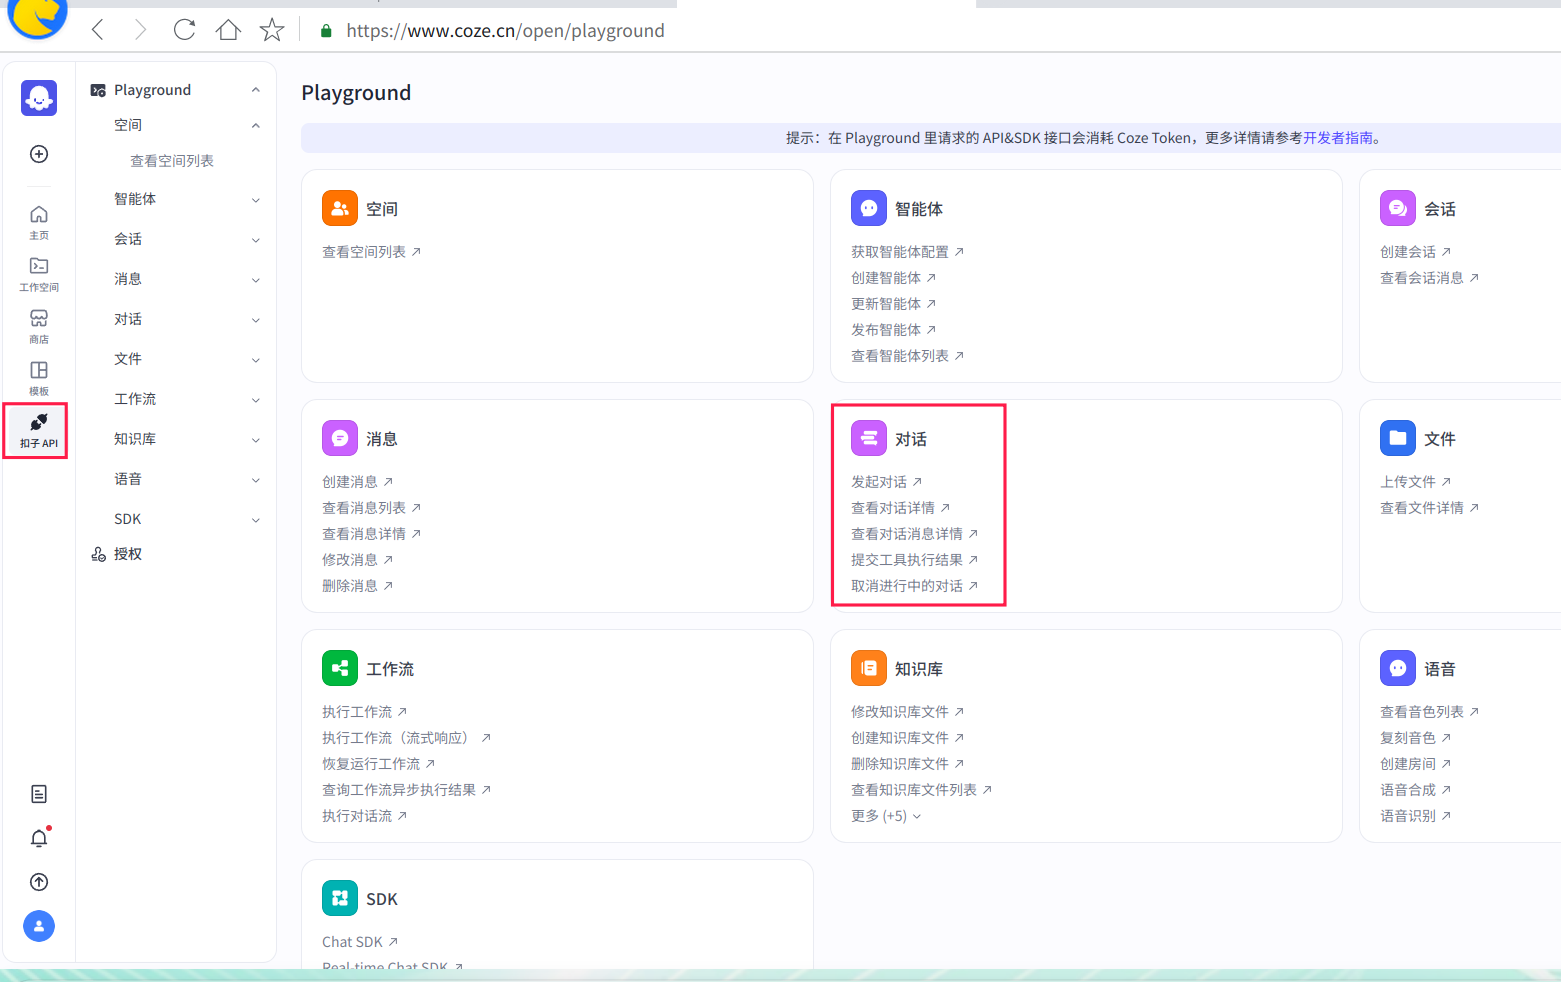Open 提交工具执行结果 link
Viewport: 1561px width, 982px height.
(x=914, y=560)
